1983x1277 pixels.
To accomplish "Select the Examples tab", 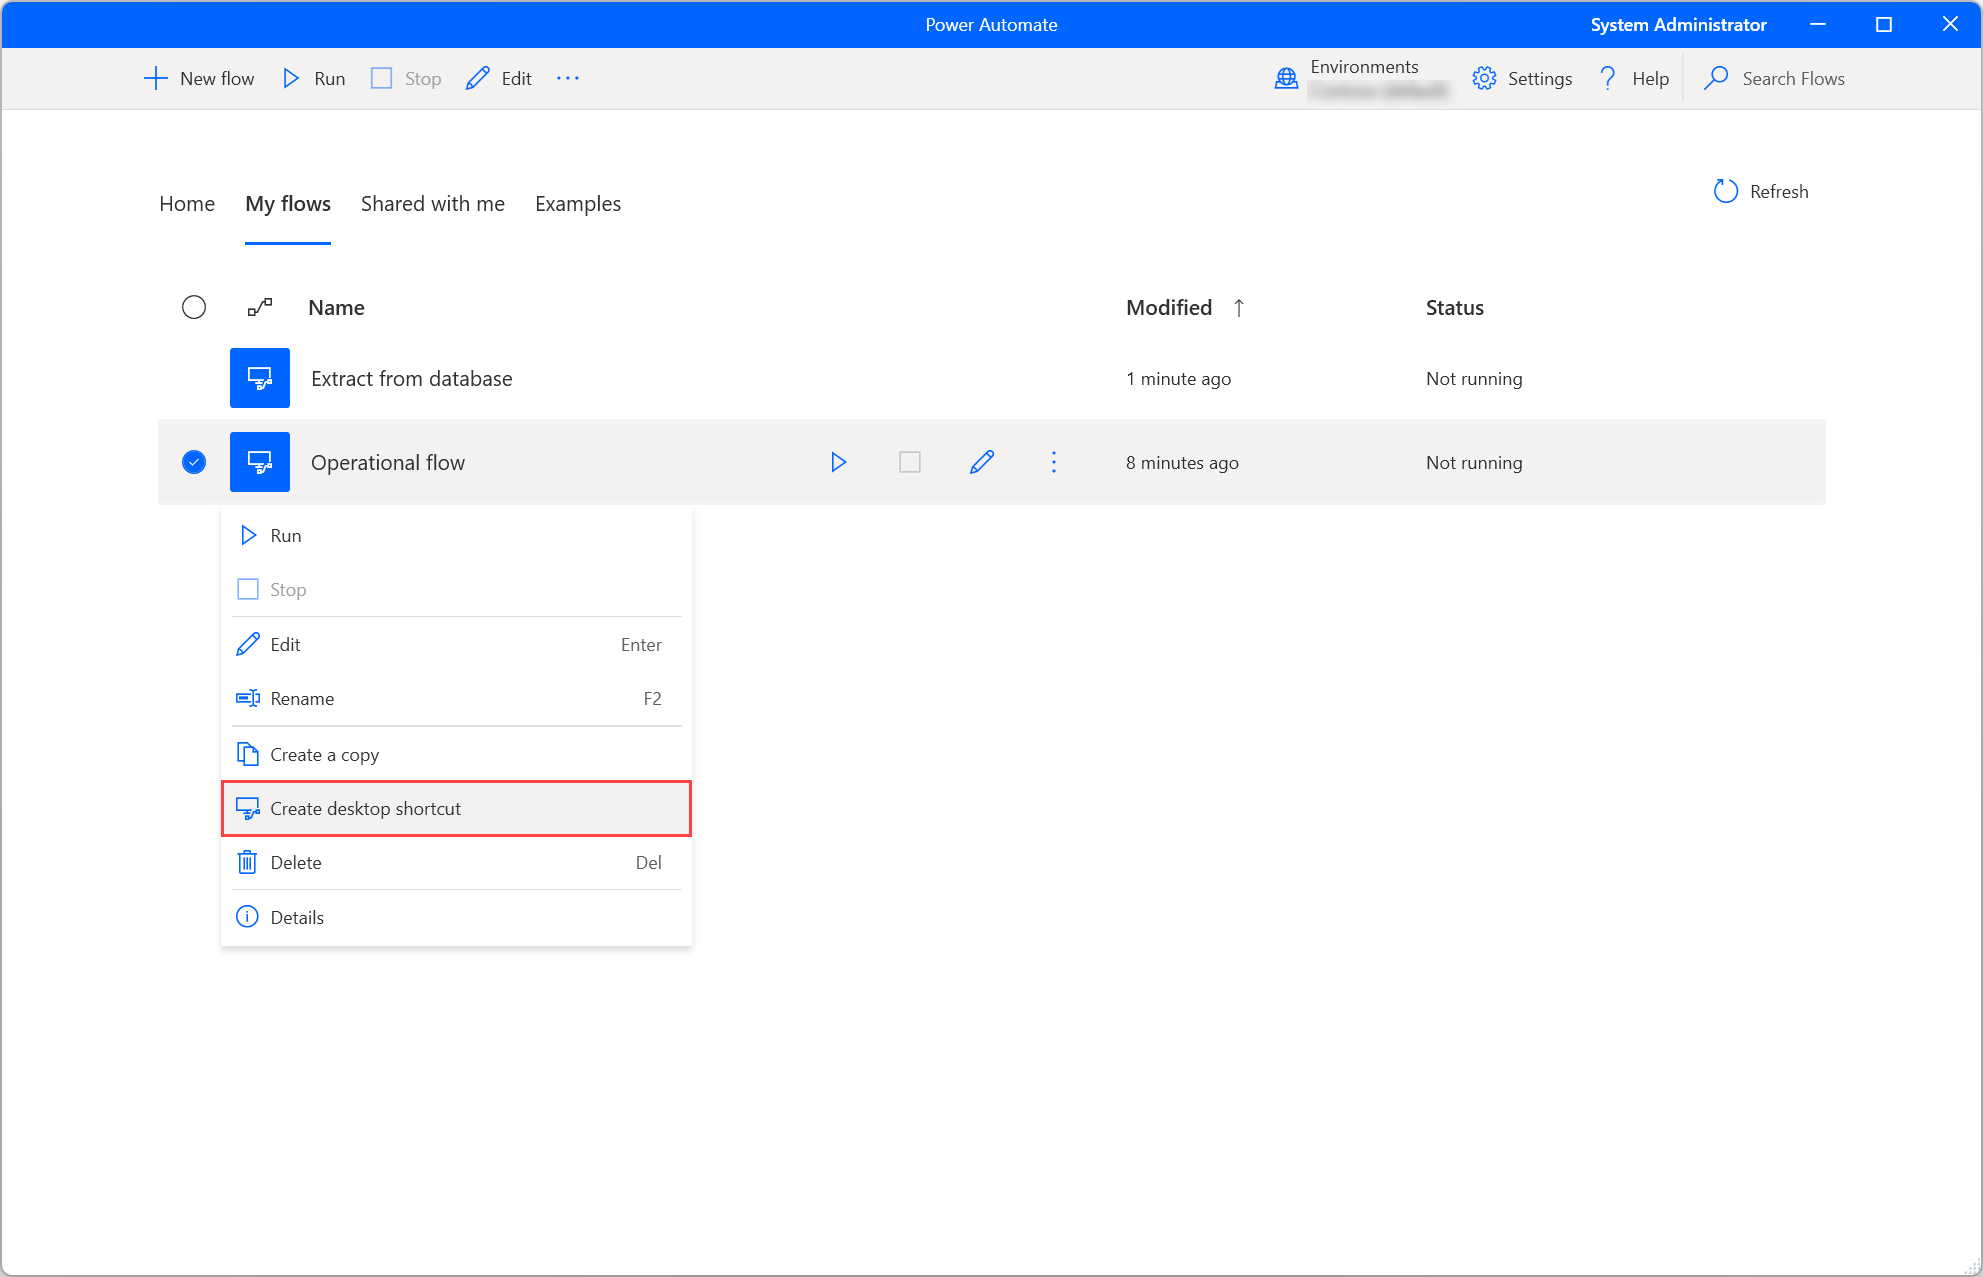I will coord(578,202).
